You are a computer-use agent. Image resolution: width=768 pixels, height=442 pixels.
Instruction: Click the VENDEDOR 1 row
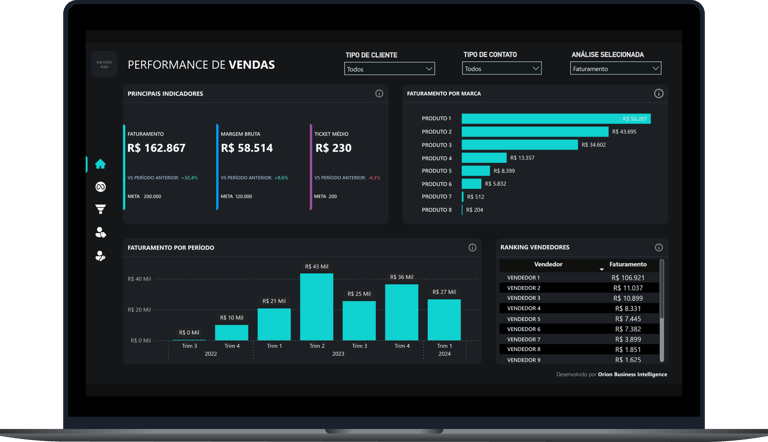click(579, 278)
